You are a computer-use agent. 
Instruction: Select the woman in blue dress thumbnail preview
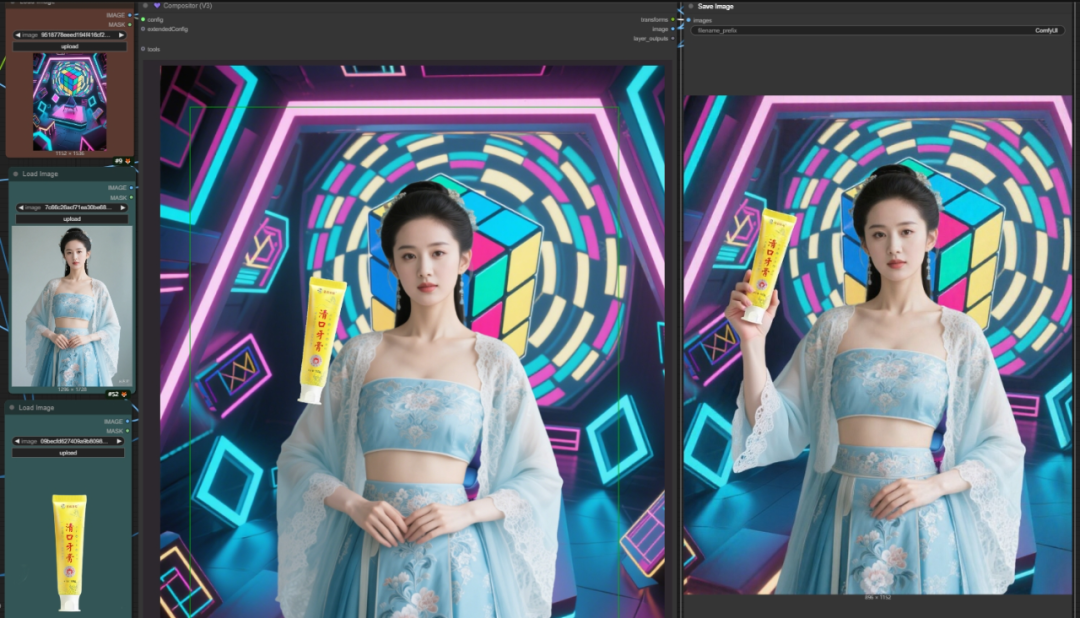(72, 307)
